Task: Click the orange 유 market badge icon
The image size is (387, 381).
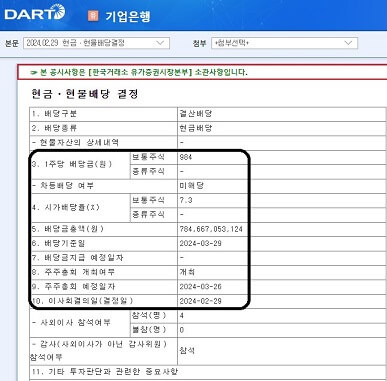Action: click(x=93, y=16)
